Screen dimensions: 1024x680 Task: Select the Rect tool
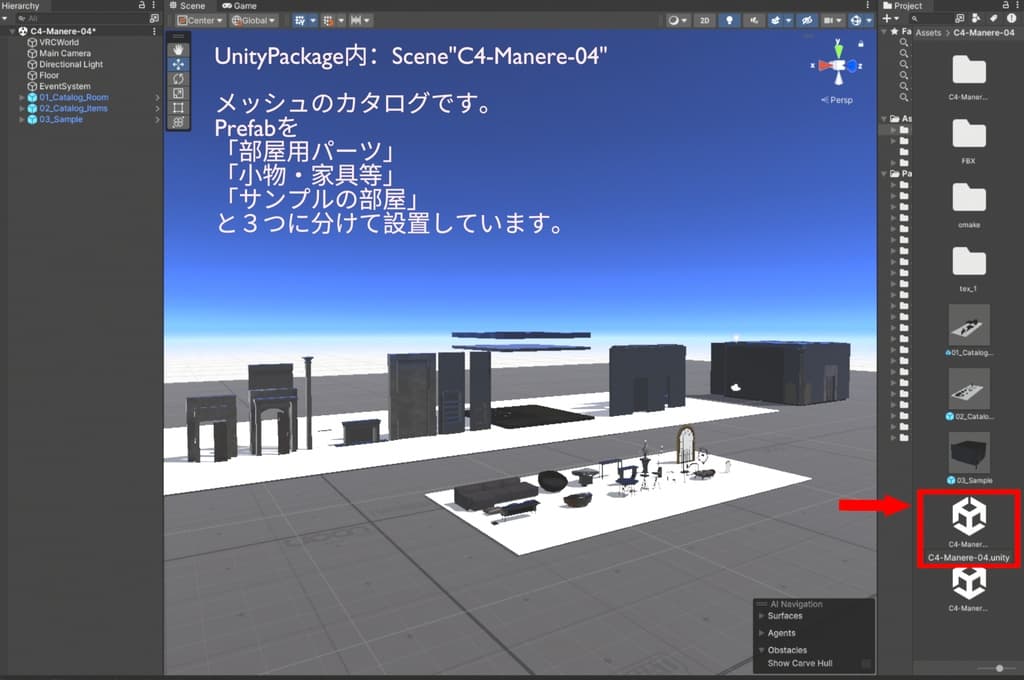pos(178,108)
